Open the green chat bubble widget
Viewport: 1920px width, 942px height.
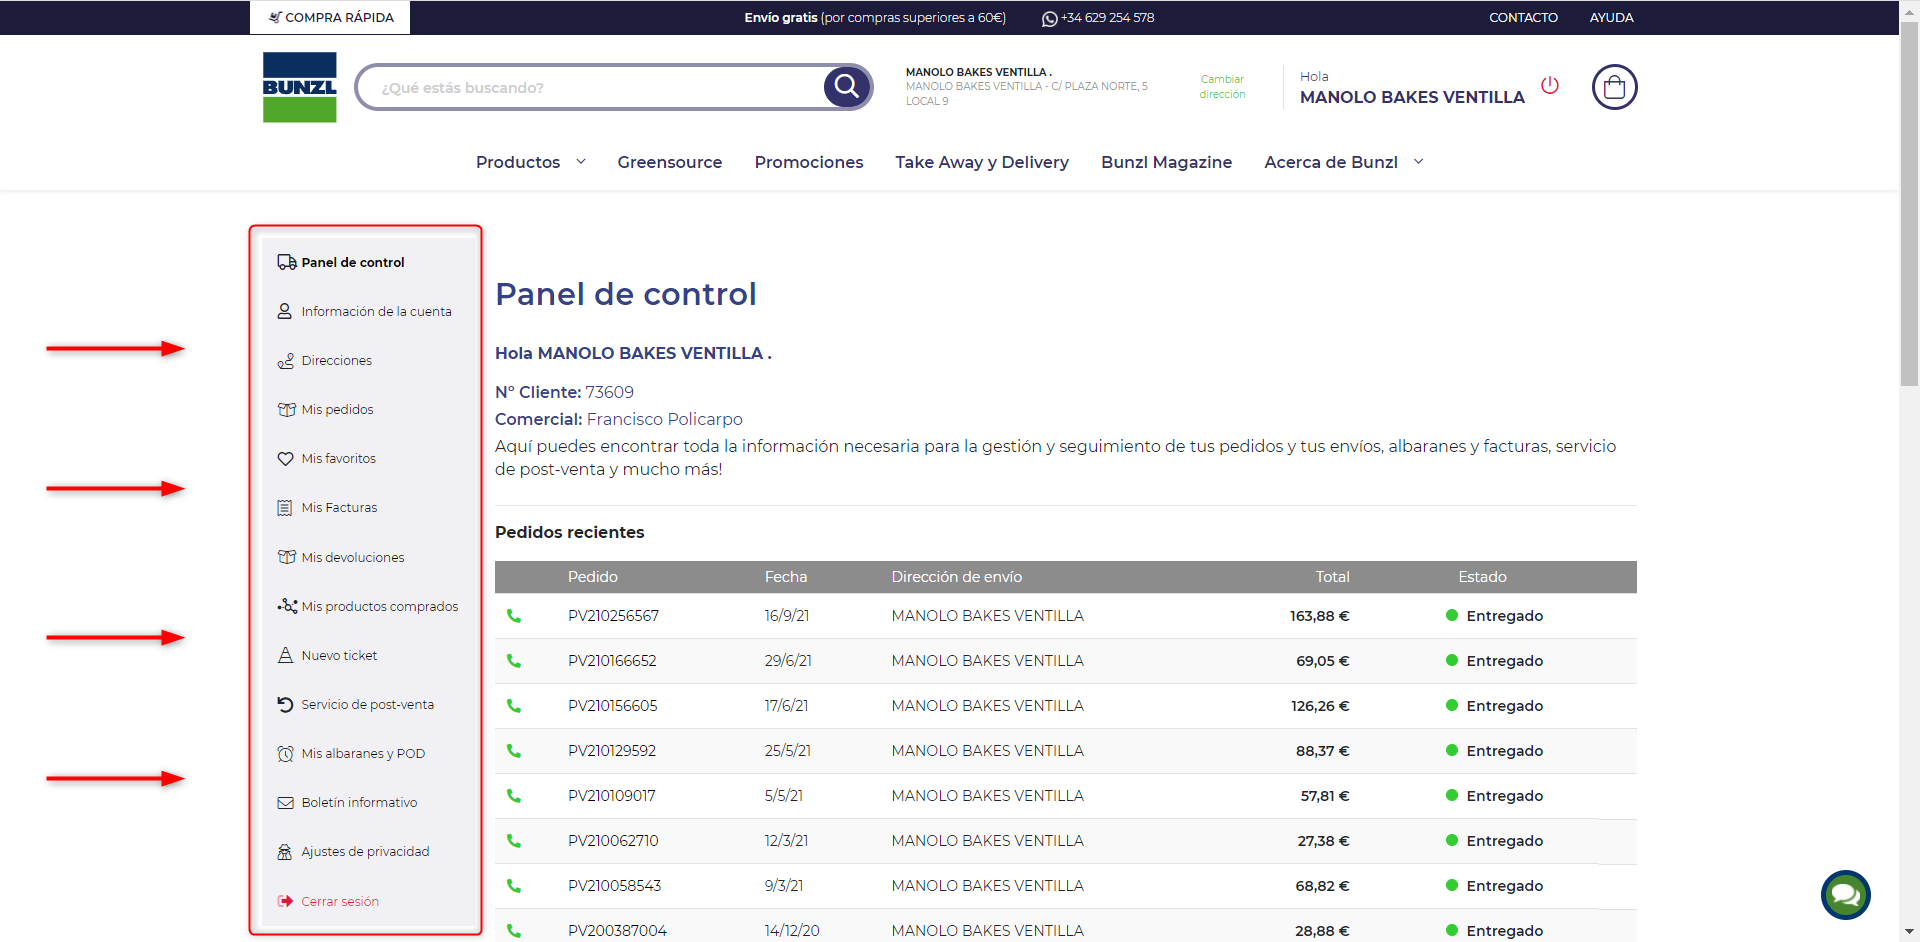coord(1845,895)
